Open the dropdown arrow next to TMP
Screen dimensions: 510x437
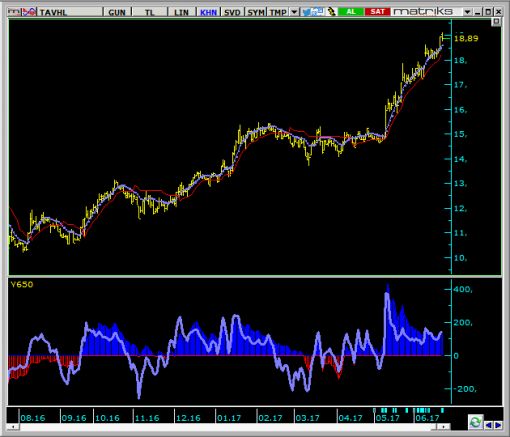(294, 12)
